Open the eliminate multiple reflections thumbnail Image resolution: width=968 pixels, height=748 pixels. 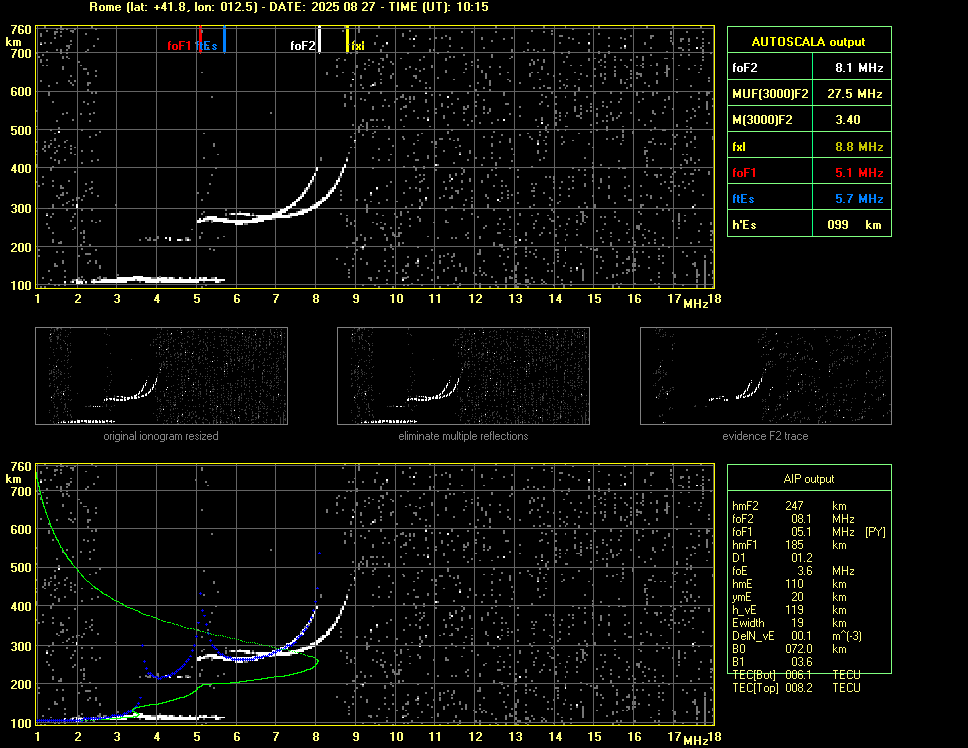coord(463,376)
